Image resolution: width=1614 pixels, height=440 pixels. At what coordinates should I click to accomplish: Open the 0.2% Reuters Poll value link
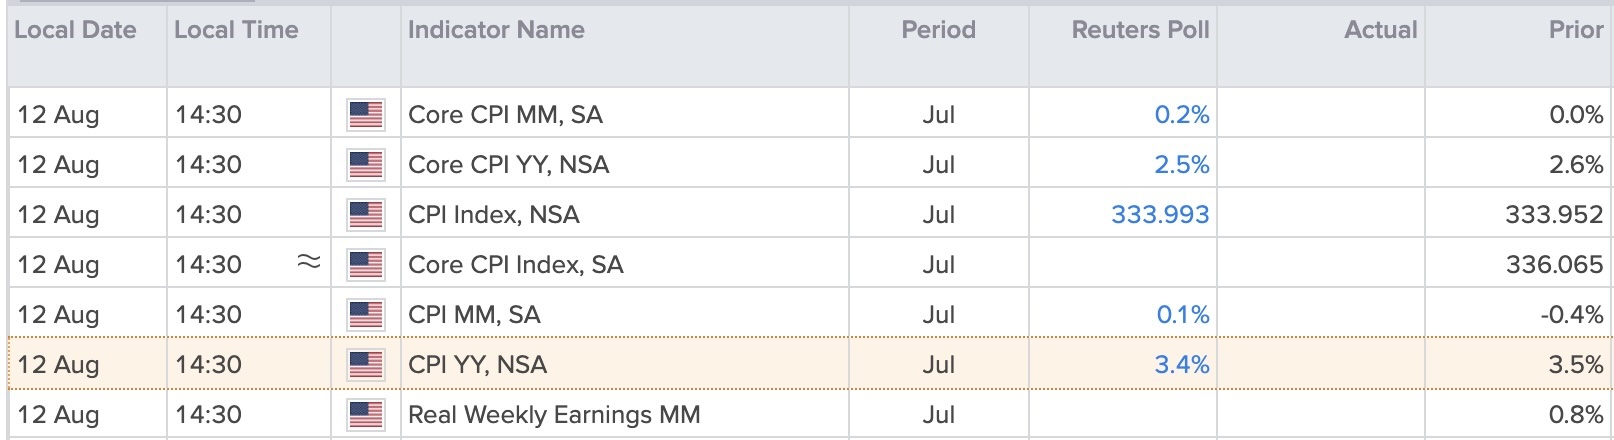coord(1182,115)
